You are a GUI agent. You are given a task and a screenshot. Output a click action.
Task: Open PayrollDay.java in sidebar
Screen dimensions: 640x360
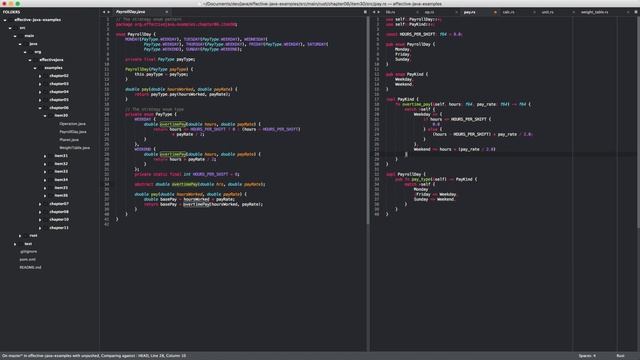coord(73,132)
